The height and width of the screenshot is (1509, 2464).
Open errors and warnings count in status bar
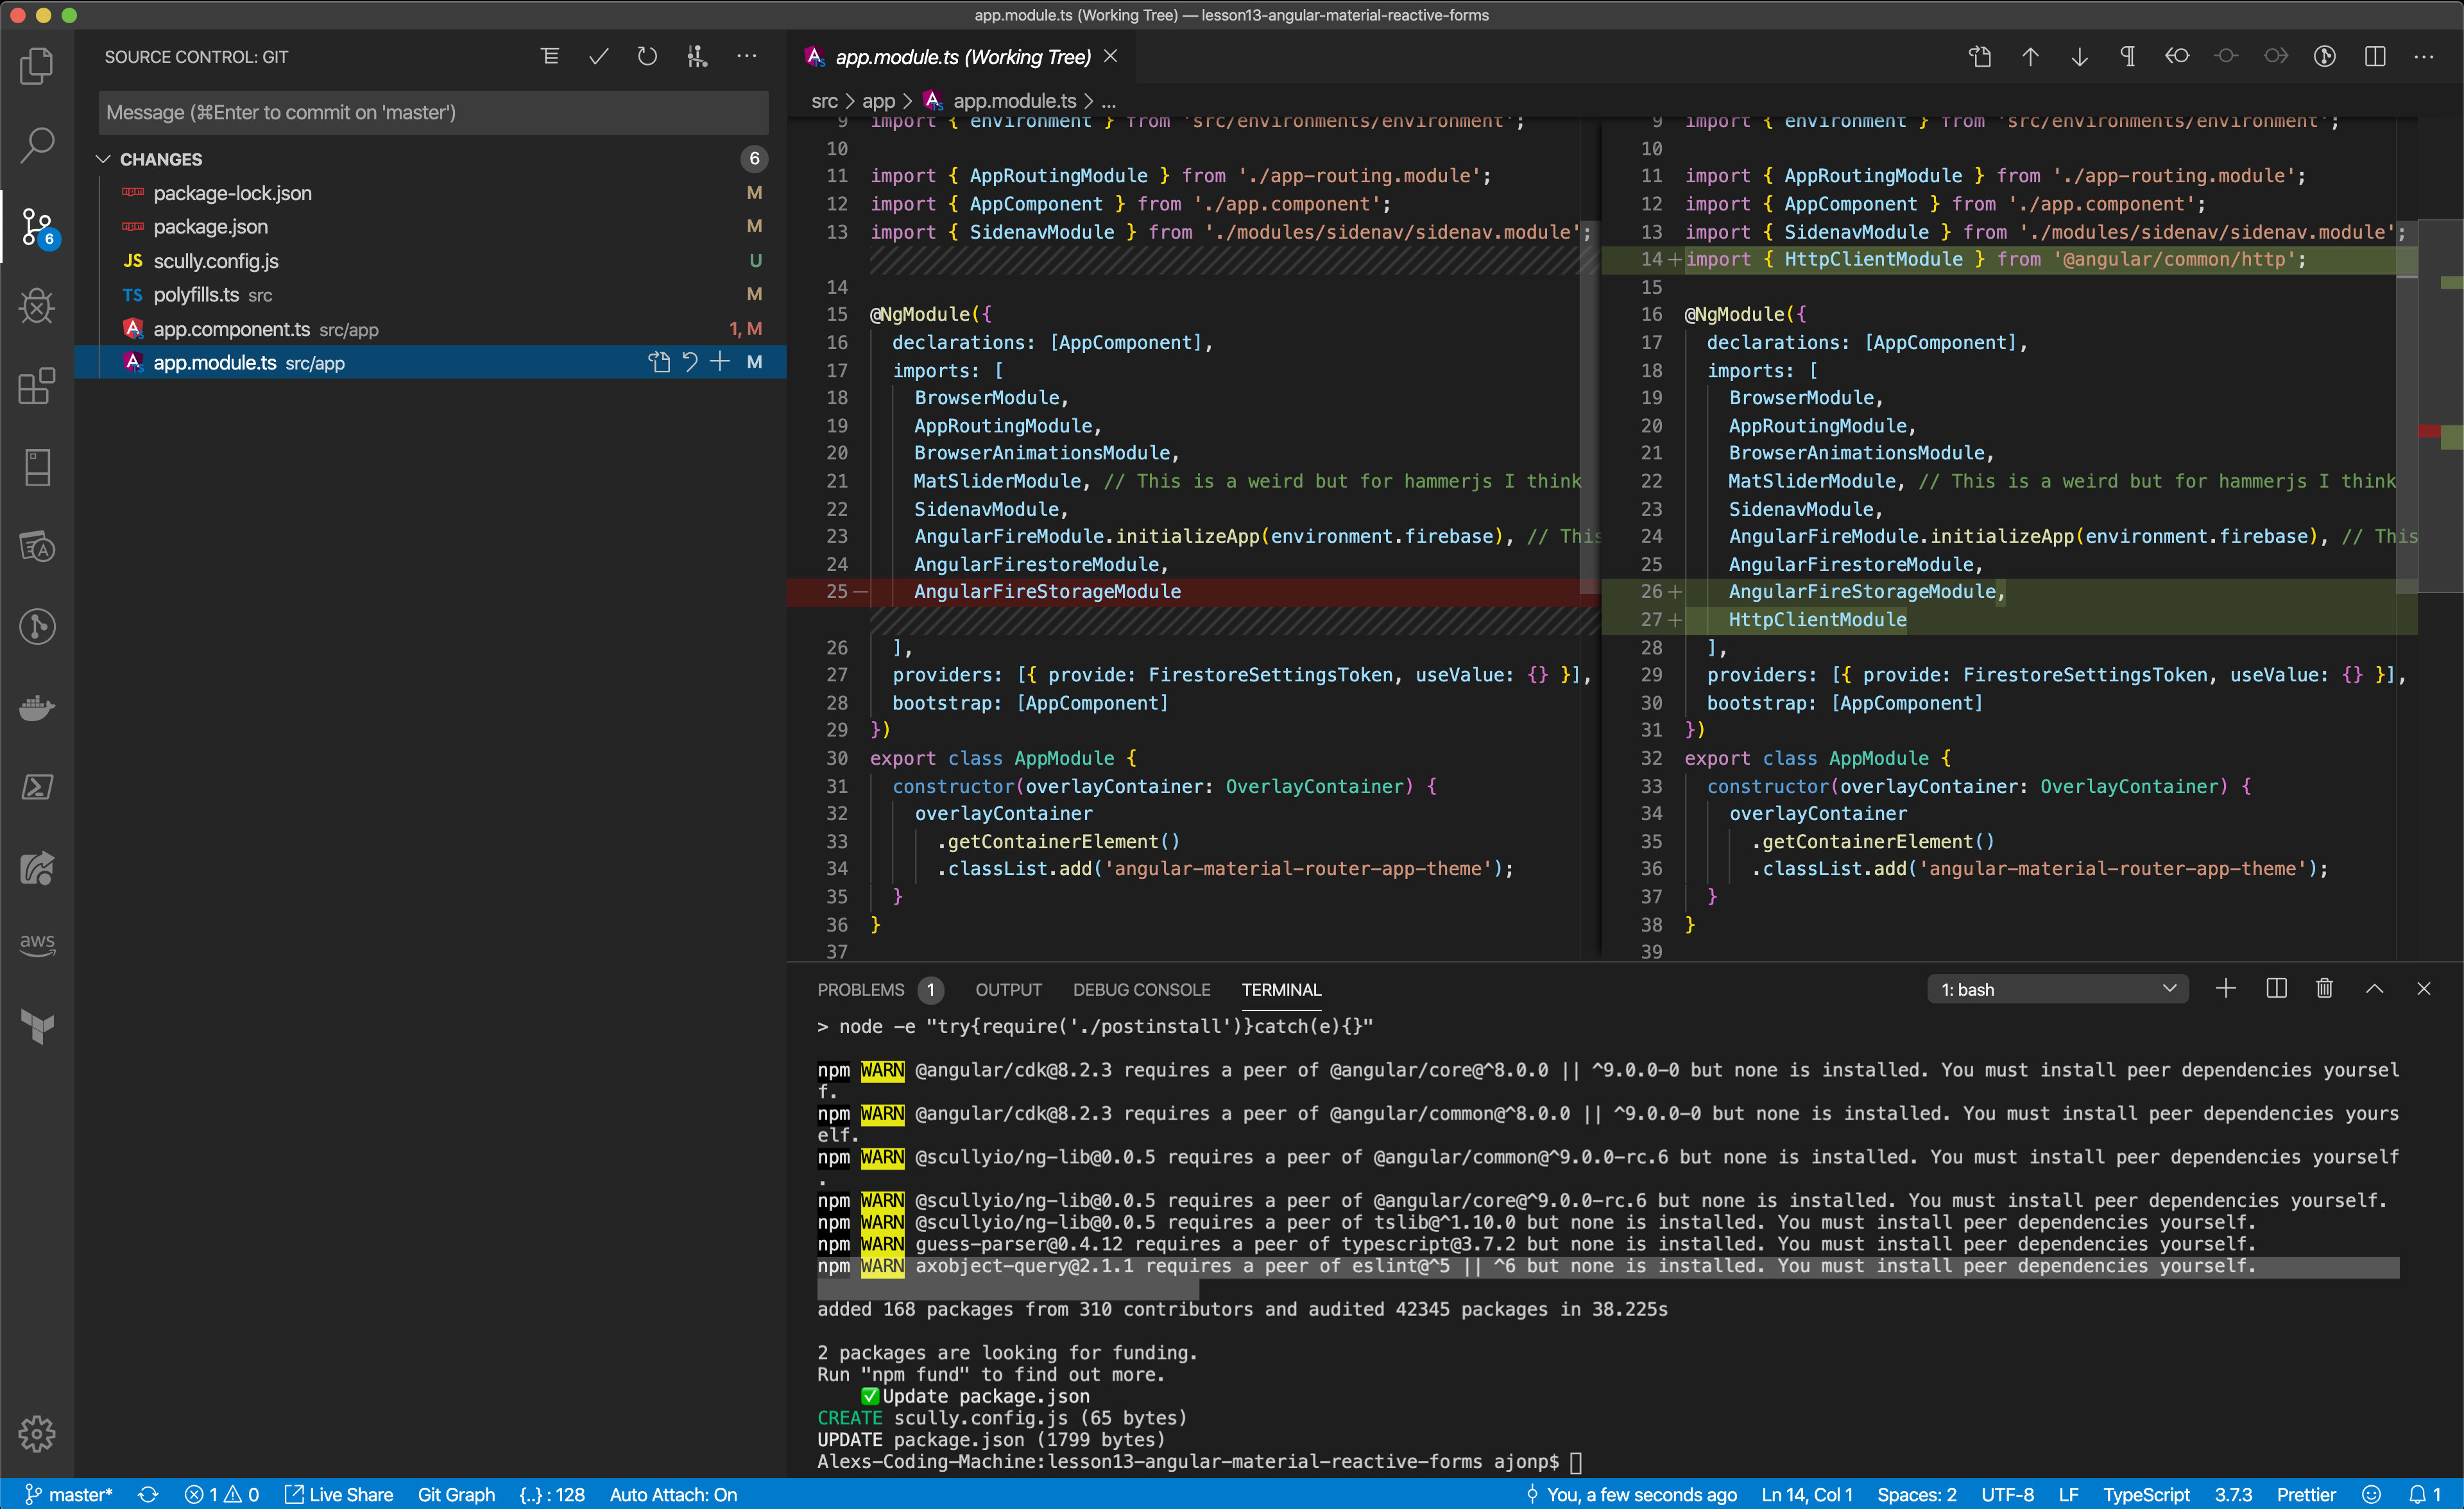tap(222, 1494)
